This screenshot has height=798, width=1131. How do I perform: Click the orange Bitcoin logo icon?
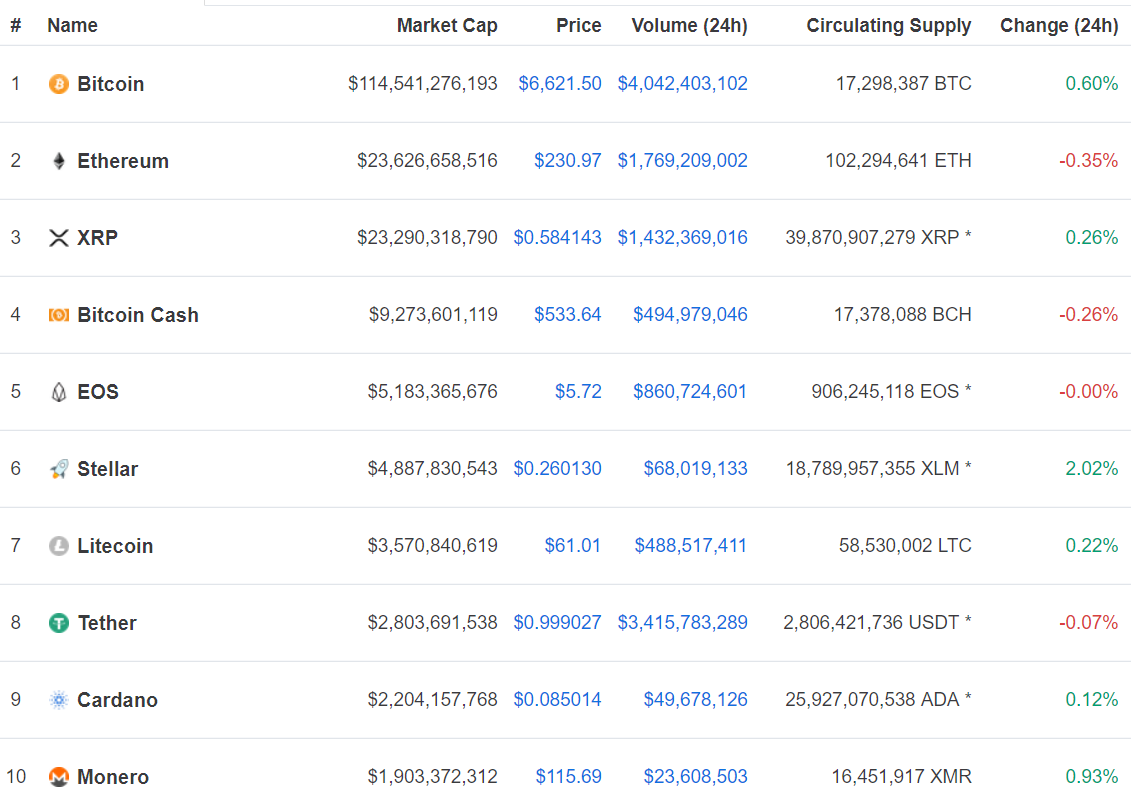tap(58, 84)
